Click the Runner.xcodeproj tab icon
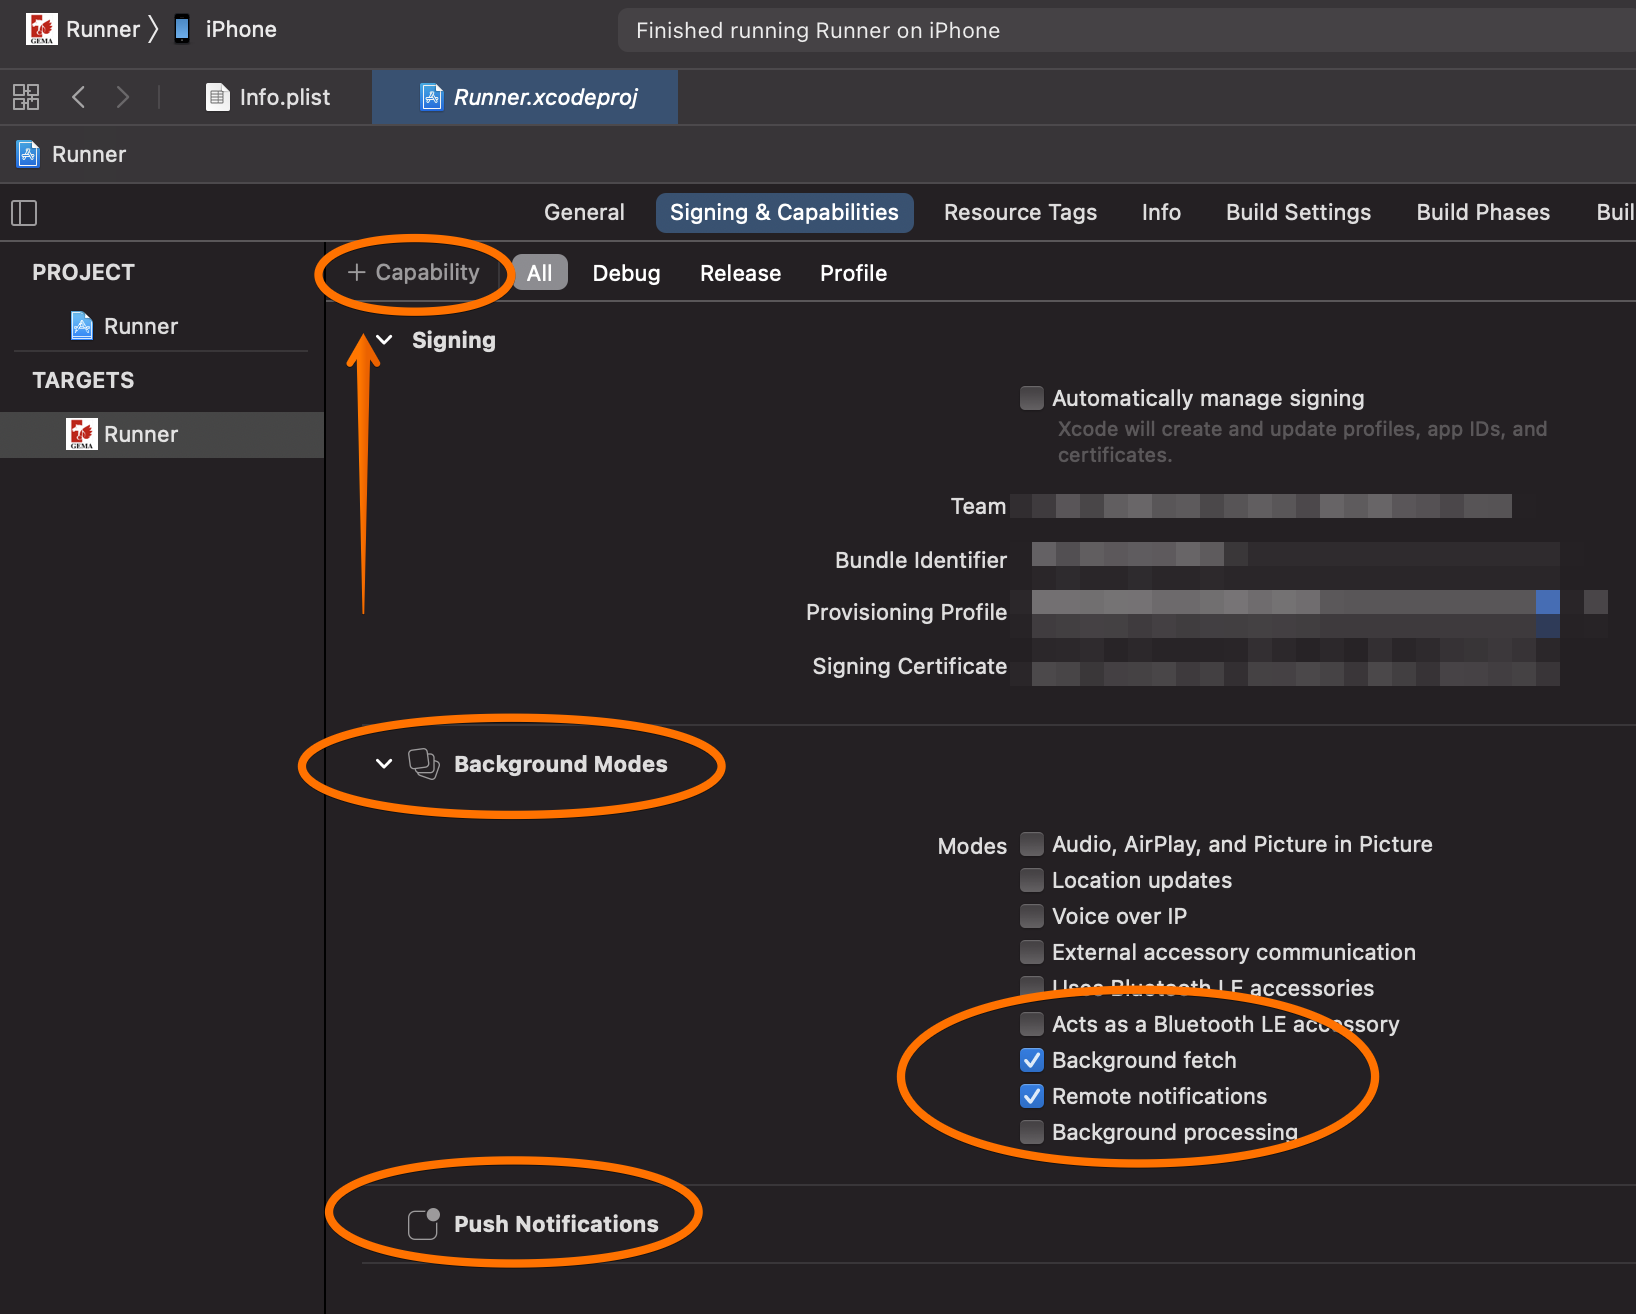This screenshot has height=1314, width=1636. pos(431,97)
